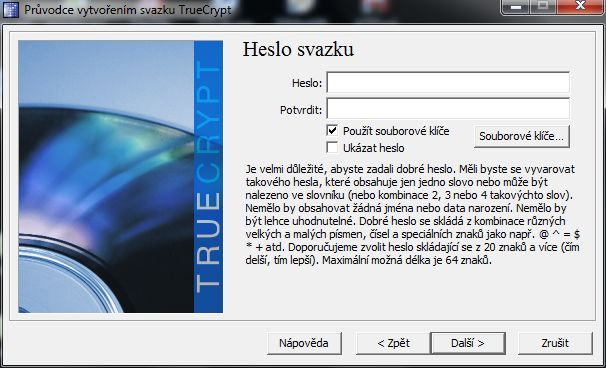Image resolution: width=606 pixels, height=368 pixels.
Task: Close the wizard window with X
Action: 580,7
